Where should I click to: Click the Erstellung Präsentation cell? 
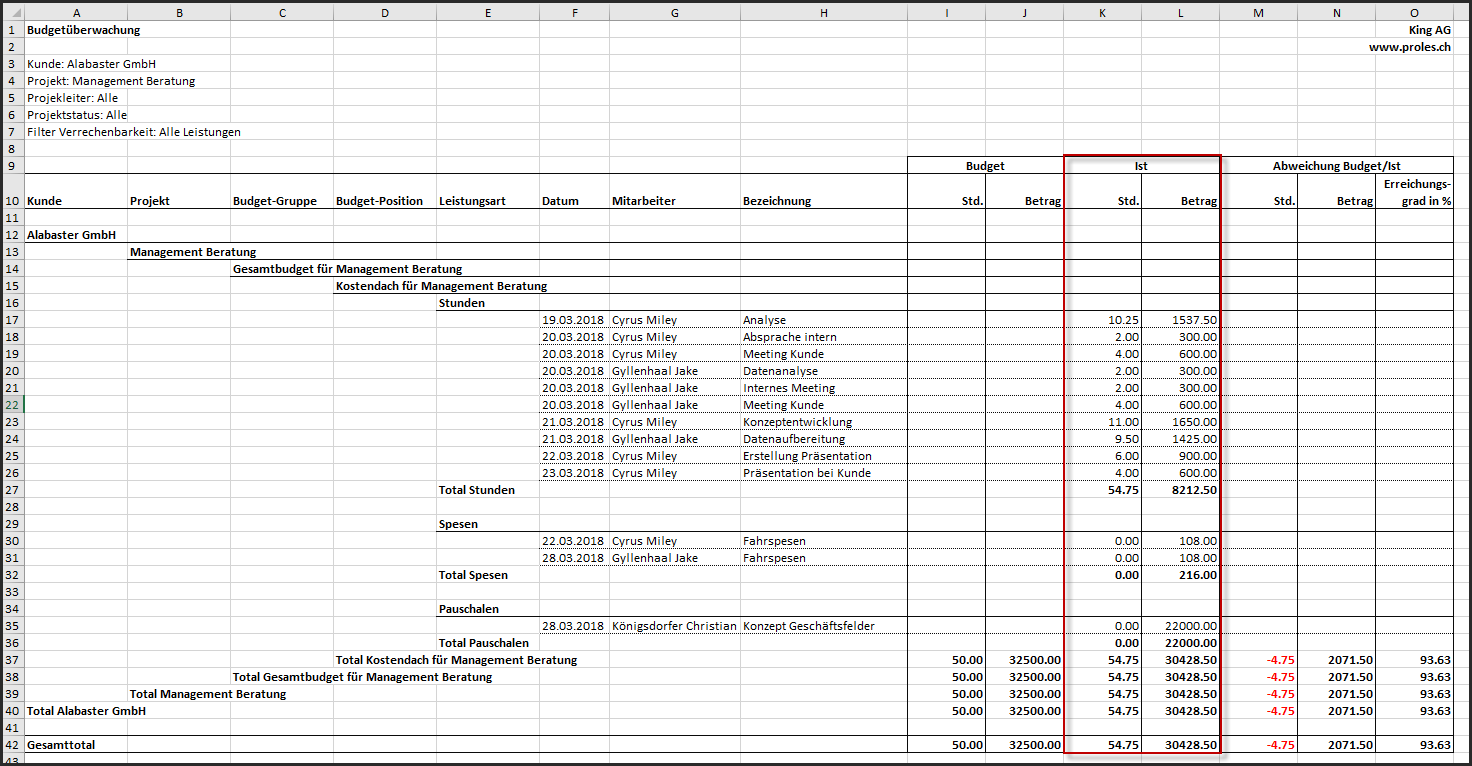(808, 456)
